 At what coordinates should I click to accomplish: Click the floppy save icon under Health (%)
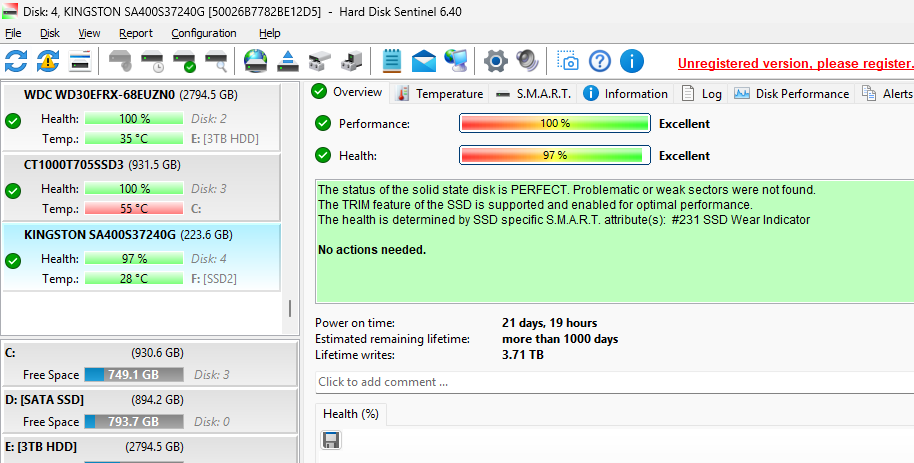(x=331, y=440)
